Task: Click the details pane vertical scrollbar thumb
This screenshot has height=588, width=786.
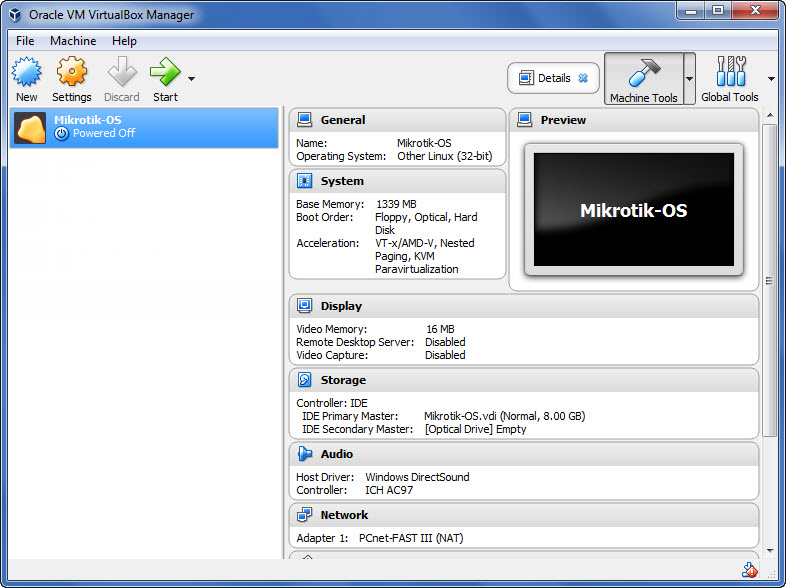Action: point(769,280)
